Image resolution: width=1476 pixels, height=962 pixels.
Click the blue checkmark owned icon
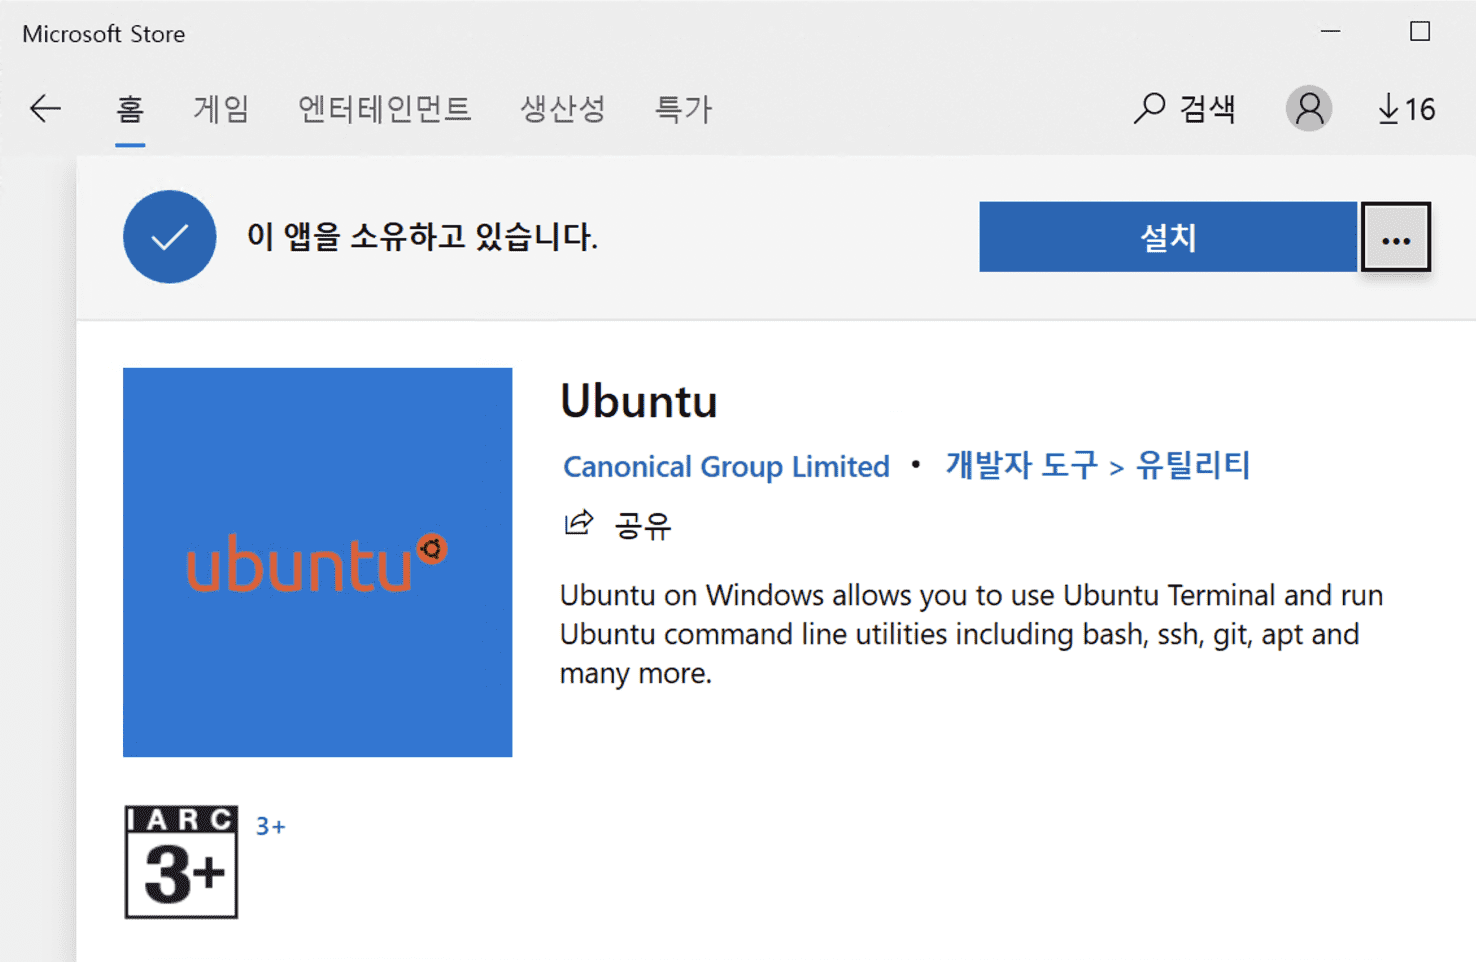(x=170, y=237)
